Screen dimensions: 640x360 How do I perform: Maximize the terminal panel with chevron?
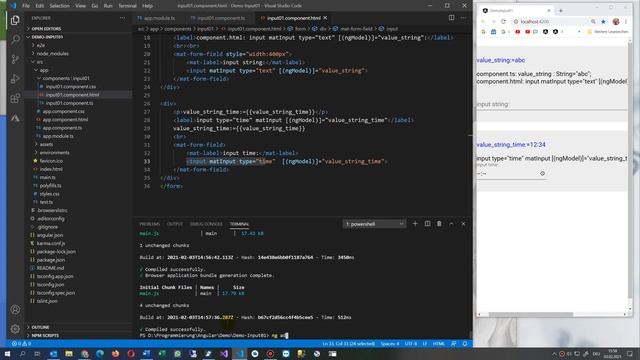tap(451, 224)
